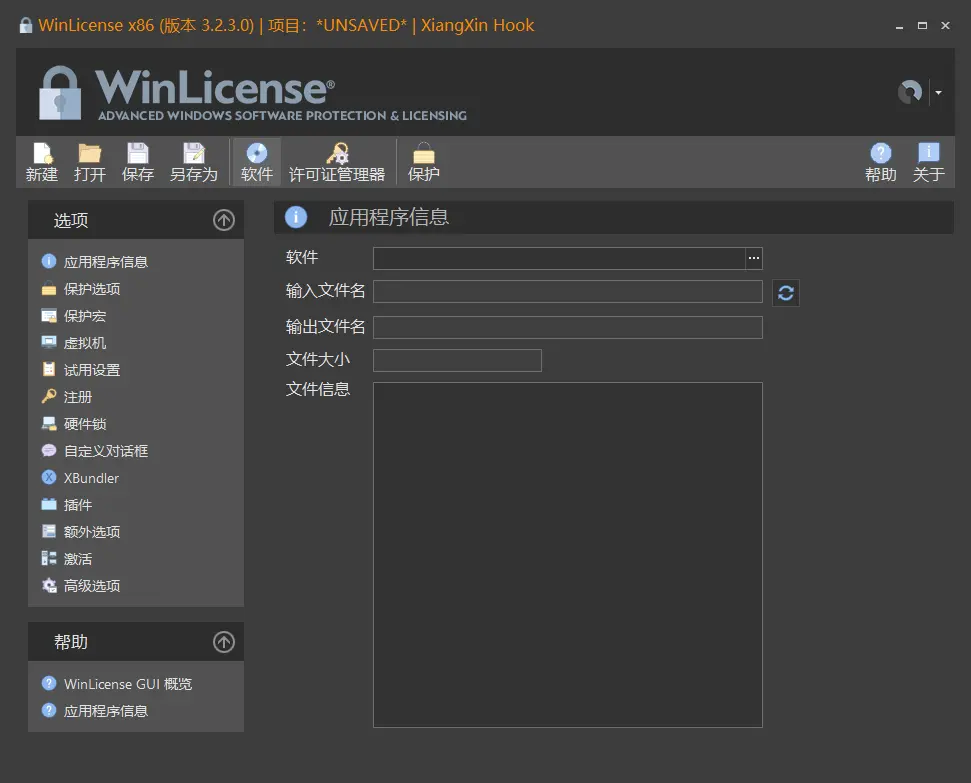Open 许可证管理器 license manager
Image resolution: width=971 pixels, height=783 pixels.
click(x=337, y=162)
